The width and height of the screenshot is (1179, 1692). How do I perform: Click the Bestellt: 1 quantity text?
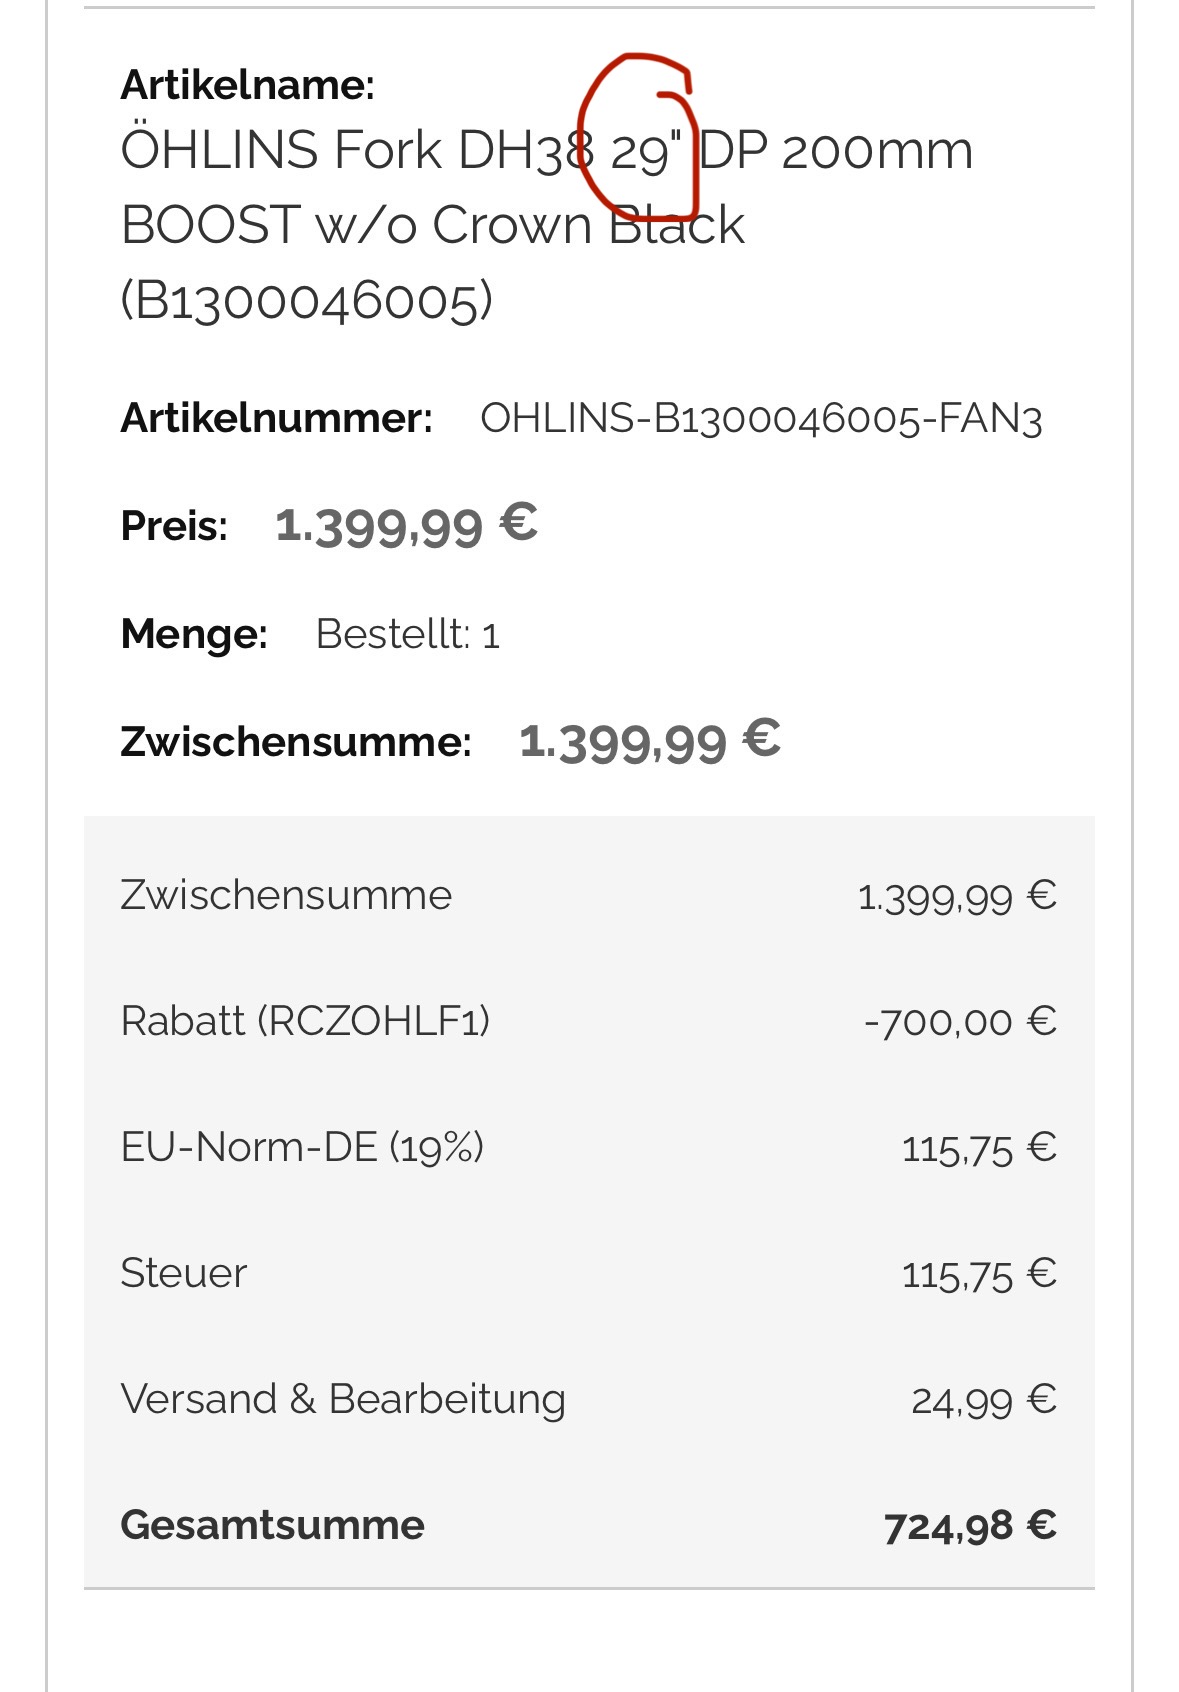pyautogui.click(x=407, y=634)
